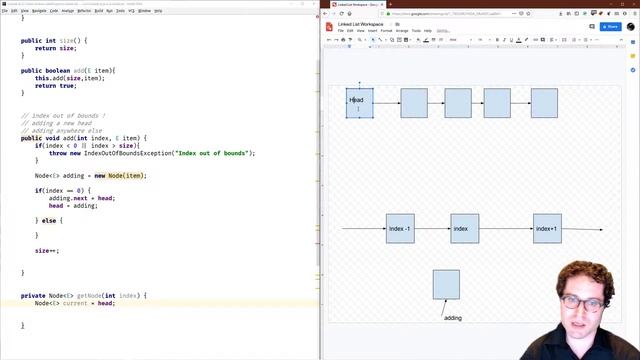Click the Linked List Workspace title field
This screenshot has width=640, height=360.
point(361,24)
